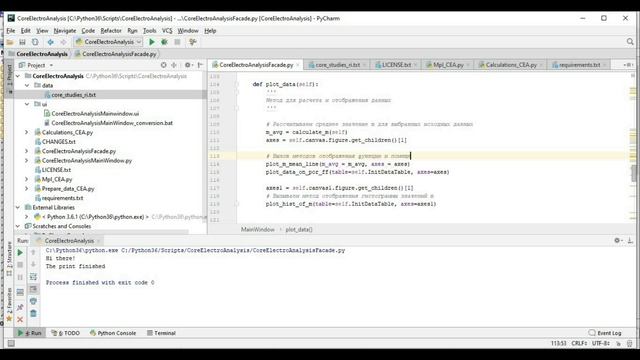This screenshot has width=640, height=360.
Task: Hide the Project panel with the hide icon
Action: pos(200,65)
